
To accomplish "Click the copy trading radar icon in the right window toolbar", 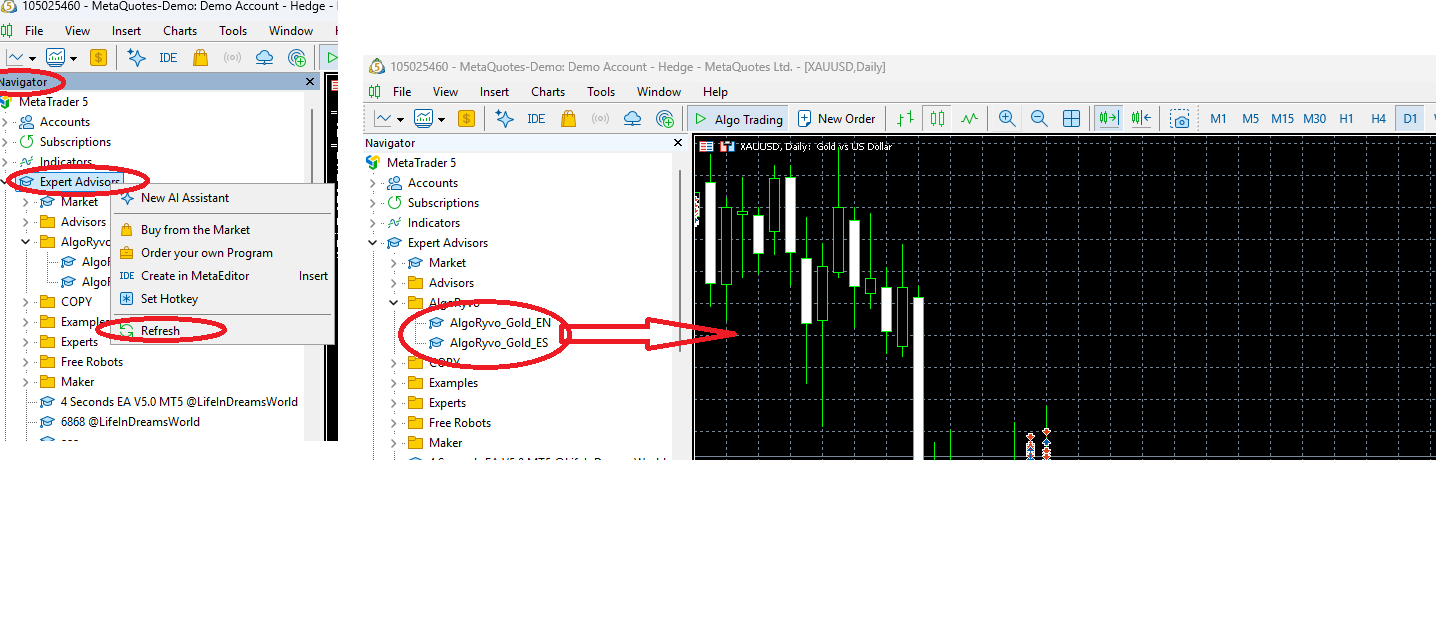I will pyautogui.click(x=664, y=118).
